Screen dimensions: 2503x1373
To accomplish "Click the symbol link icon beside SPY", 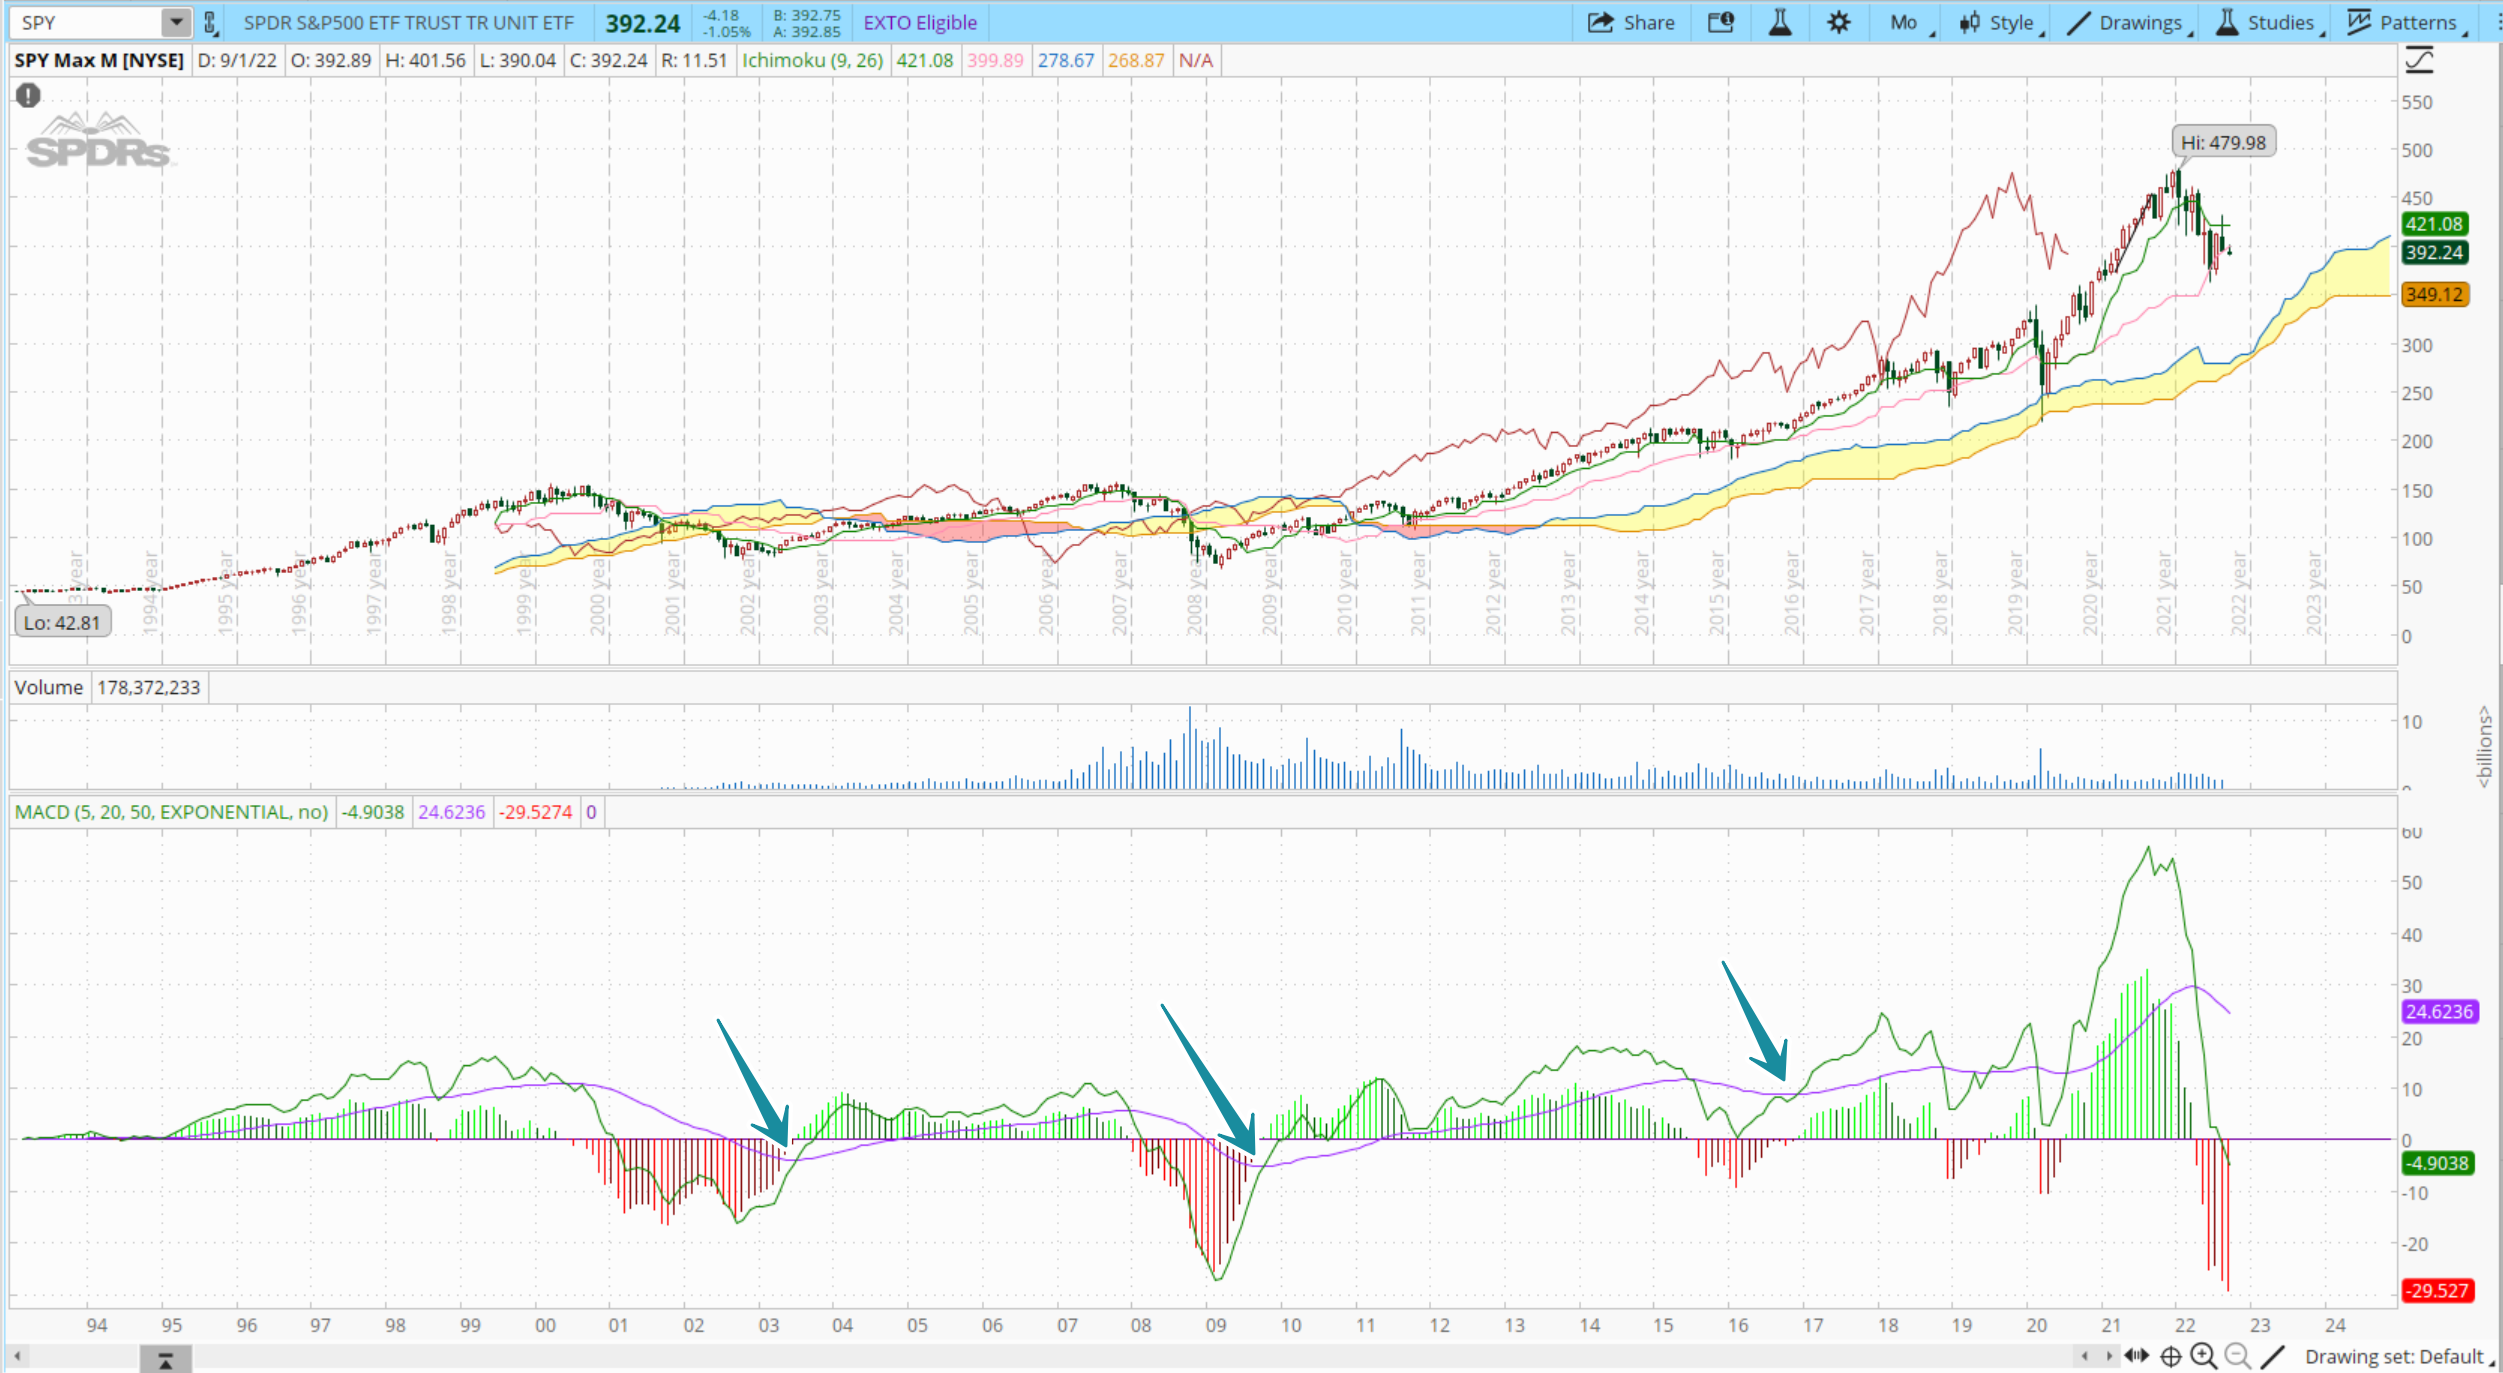I will [210, 22].
